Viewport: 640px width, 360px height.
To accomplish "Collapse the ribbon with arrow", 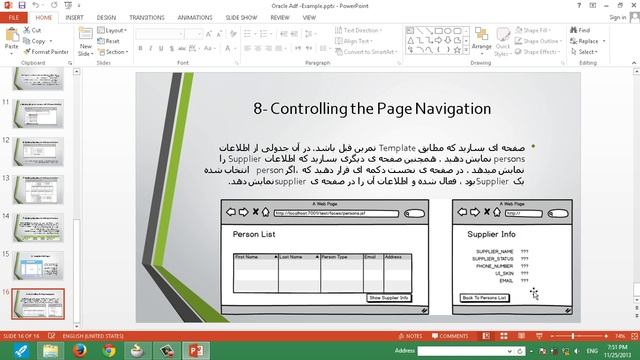I will [634, 63].
